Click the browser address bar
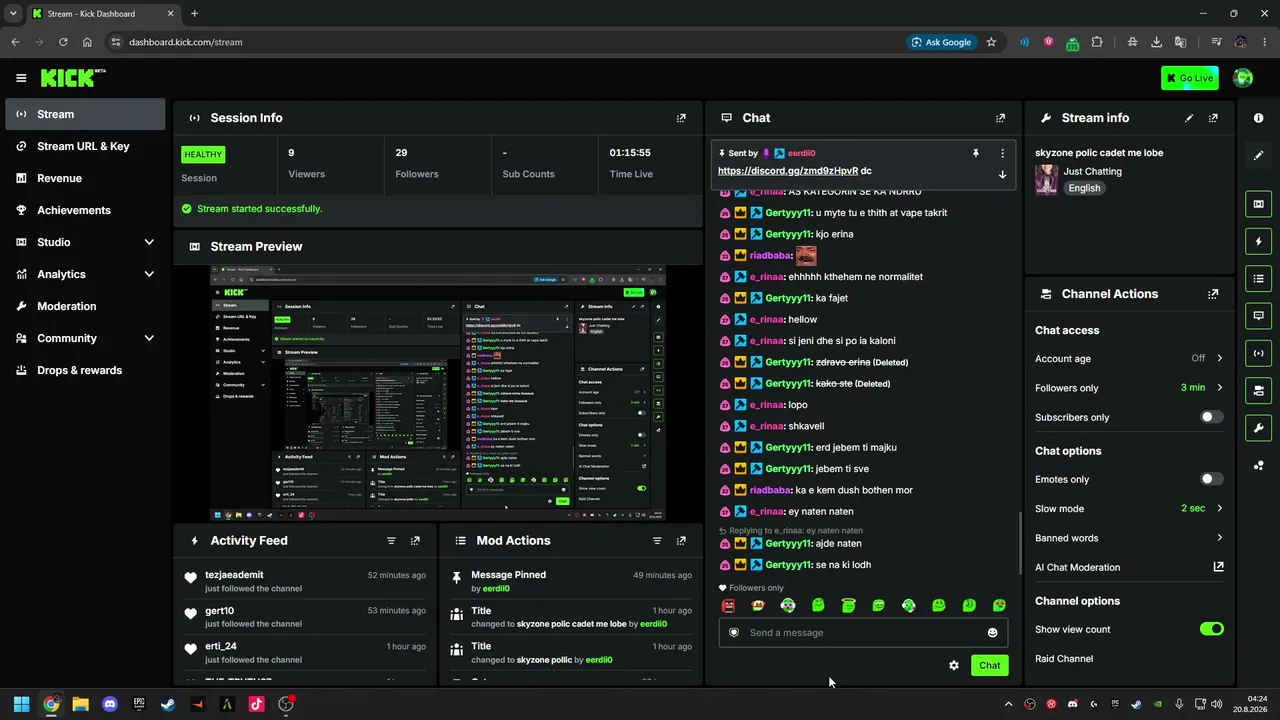 pyautogui.click(x=500, y=42)
